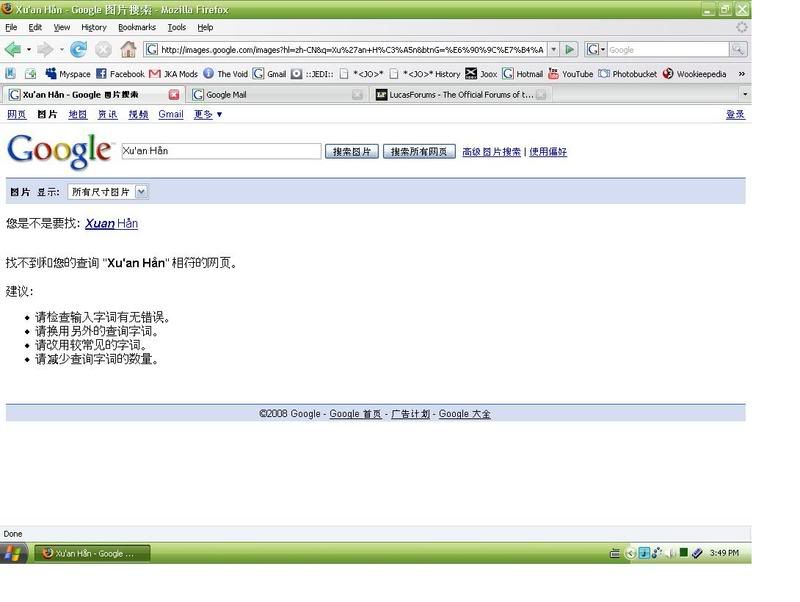Open the list all tabs dropdown
800x602 pixels.
(745, 94)
